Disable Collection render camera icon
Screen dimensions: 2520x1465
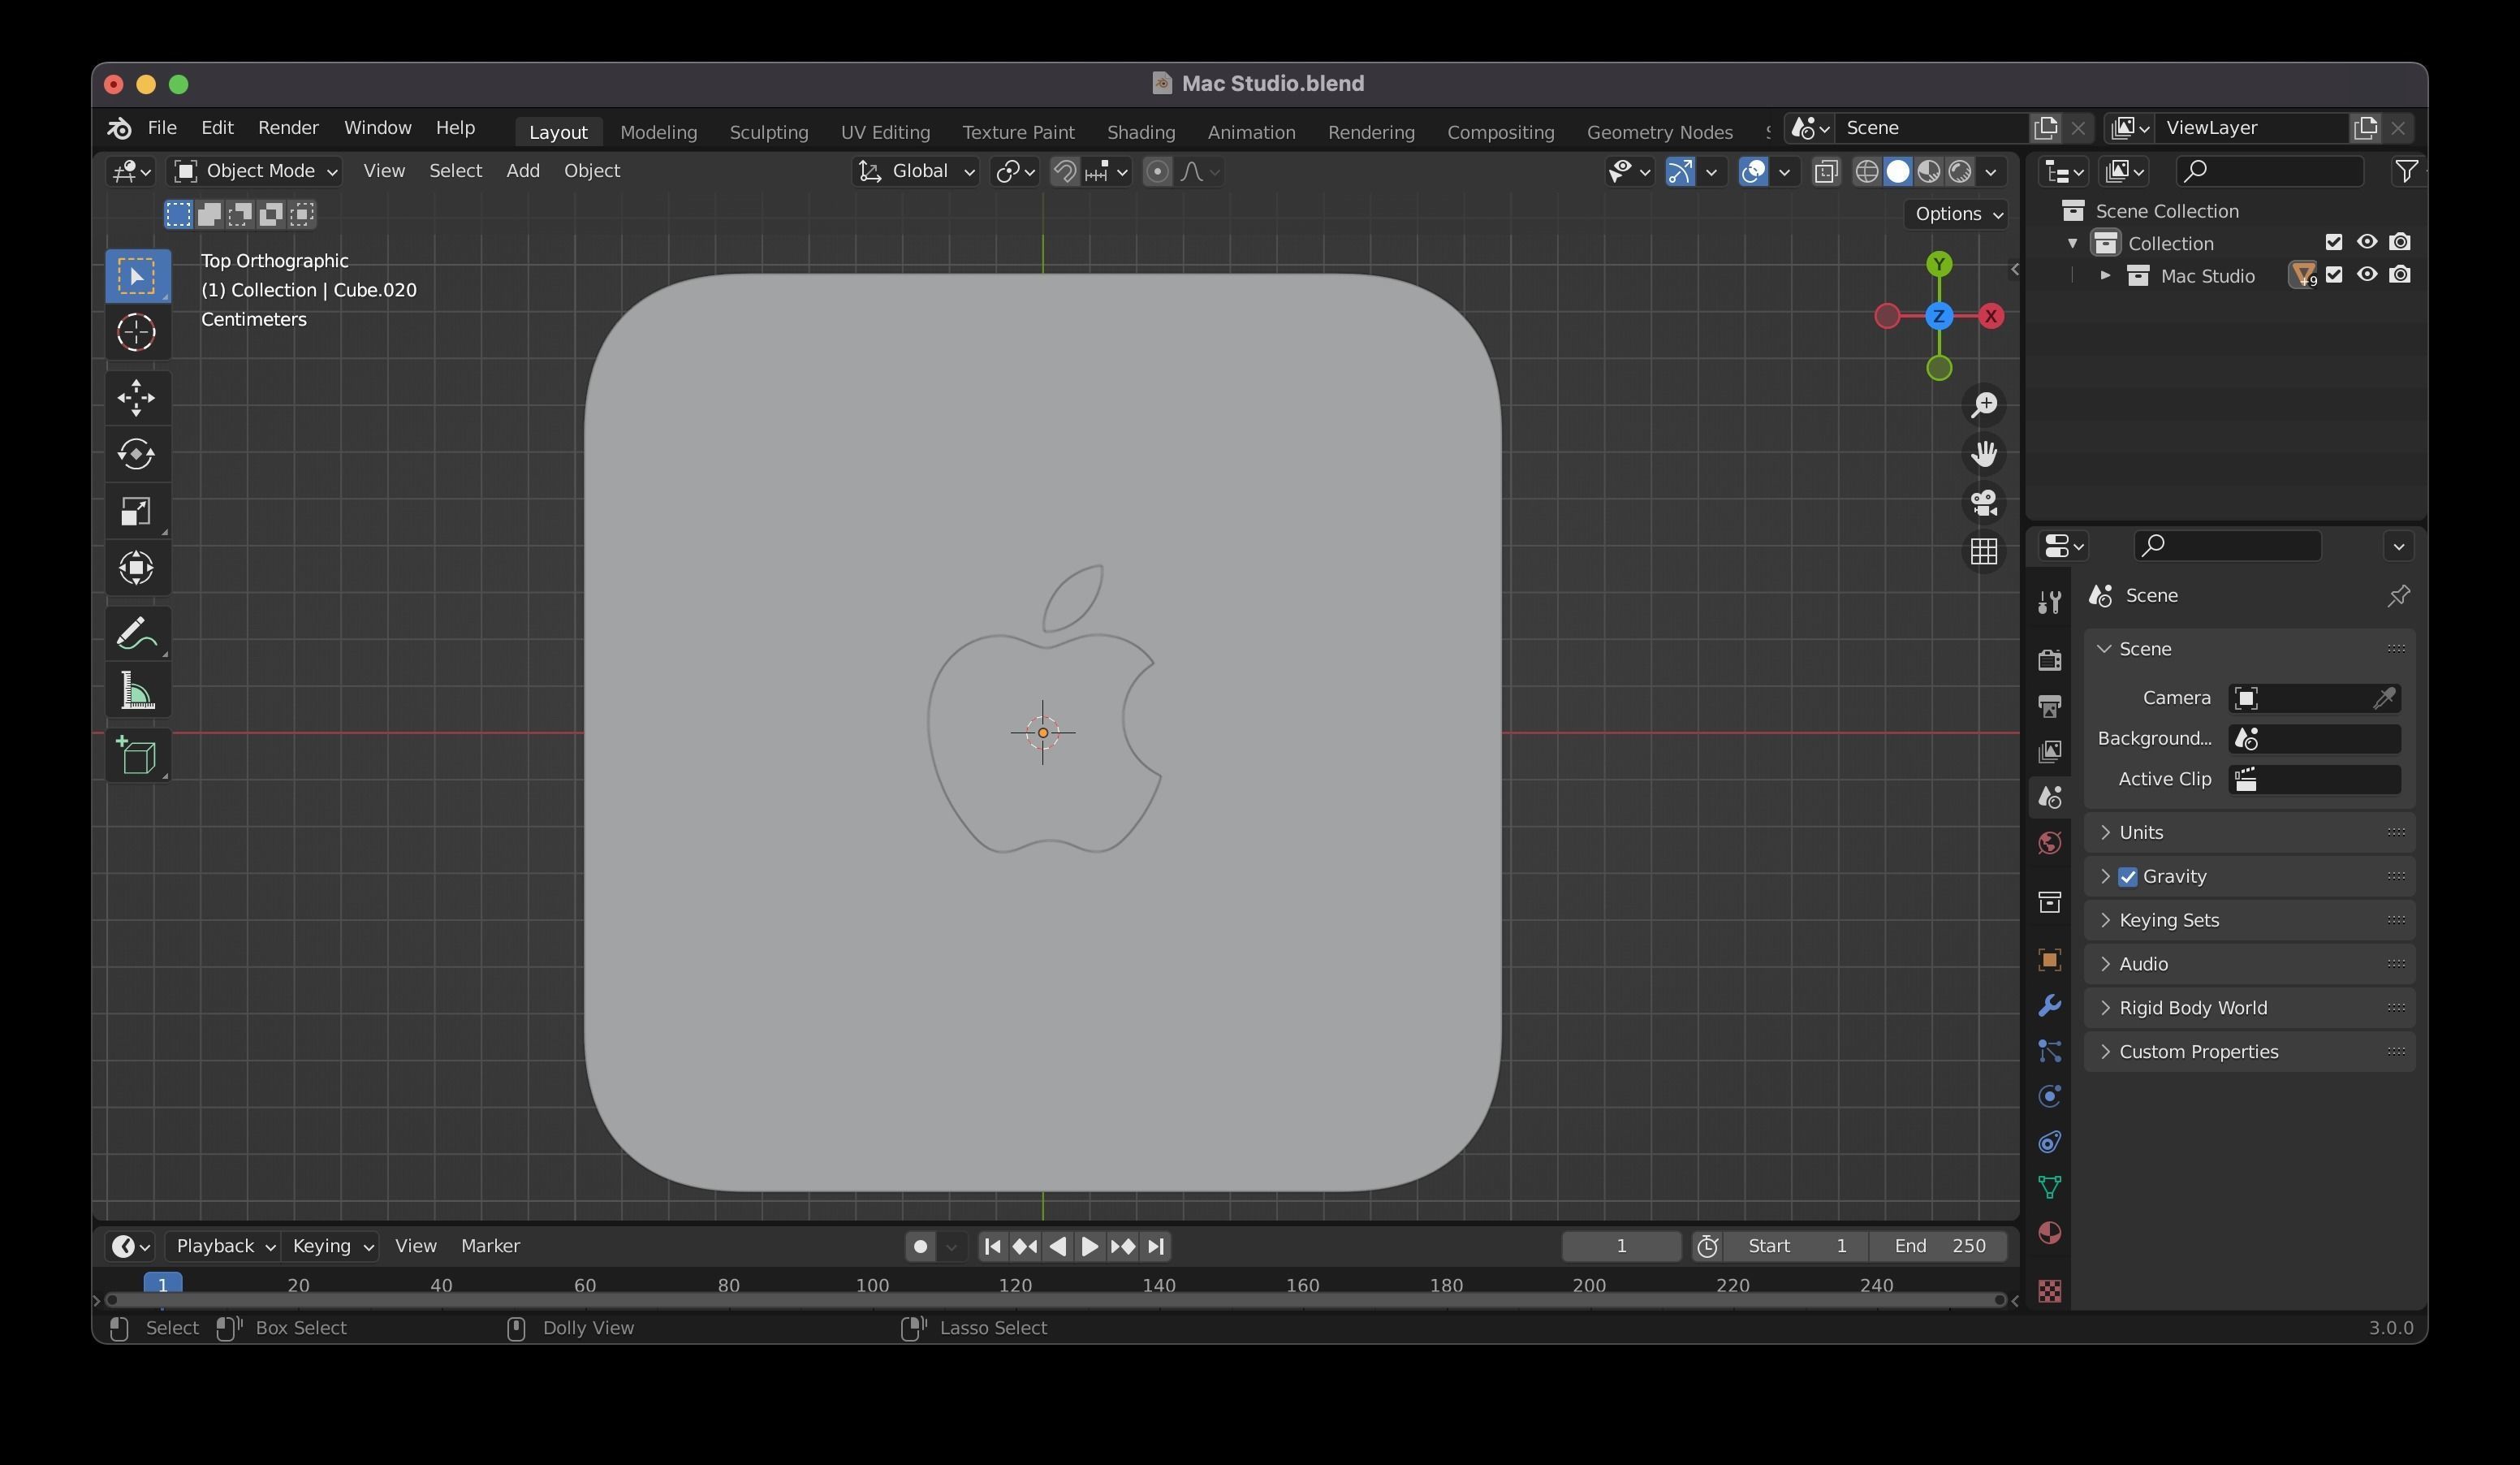click(x=2400, y=242)
